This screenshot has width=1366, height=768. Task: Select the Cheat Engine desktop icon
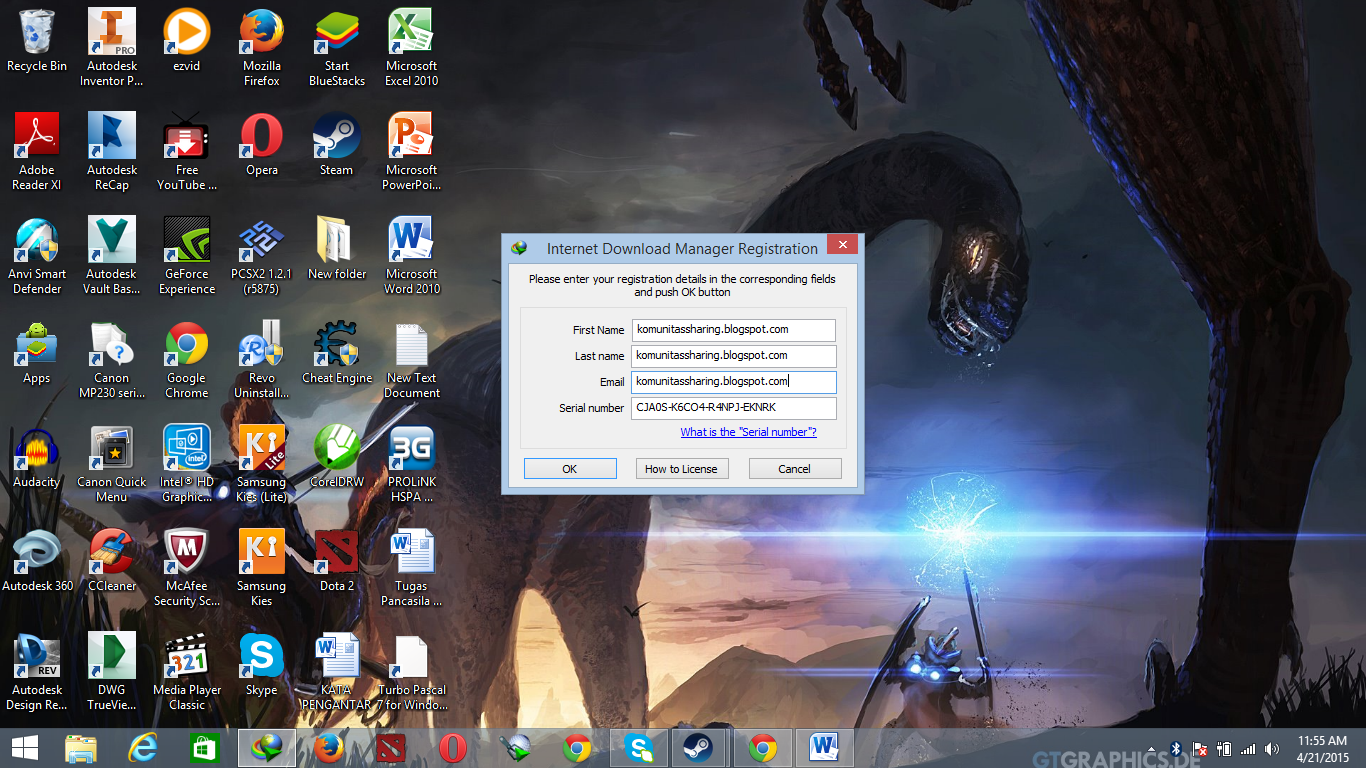point(337,353)
